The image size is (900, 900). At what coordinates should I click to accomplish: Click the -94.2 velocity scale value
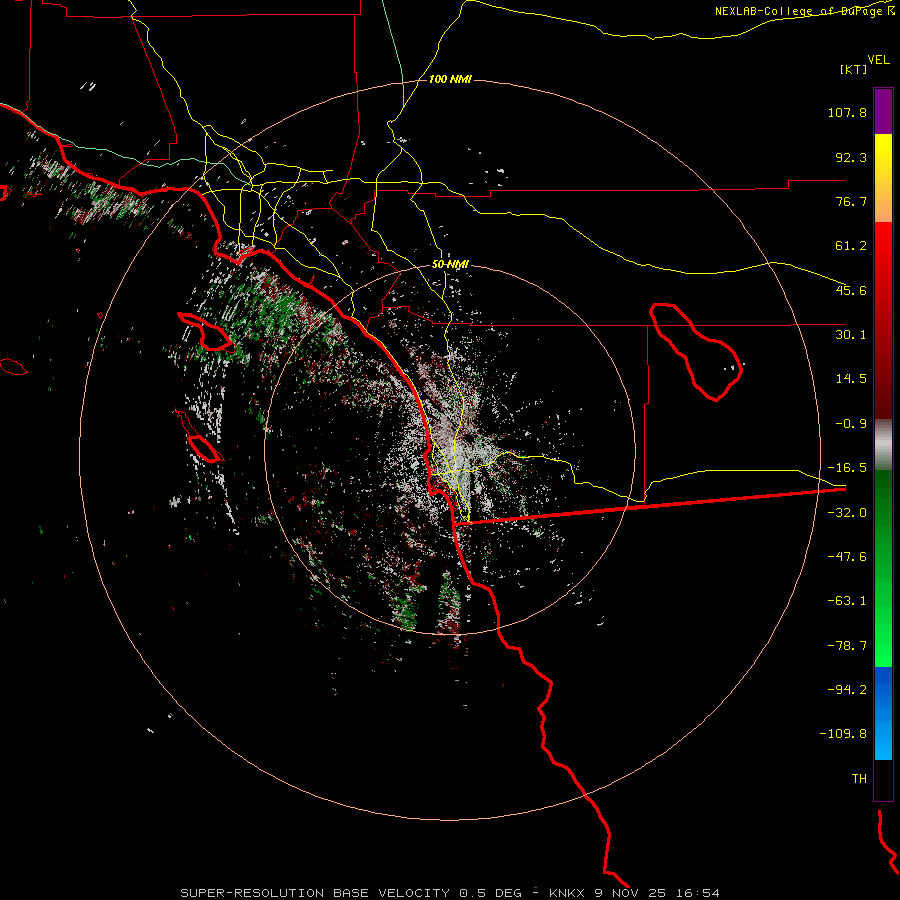pyautogui.click(x=847, y=690)
